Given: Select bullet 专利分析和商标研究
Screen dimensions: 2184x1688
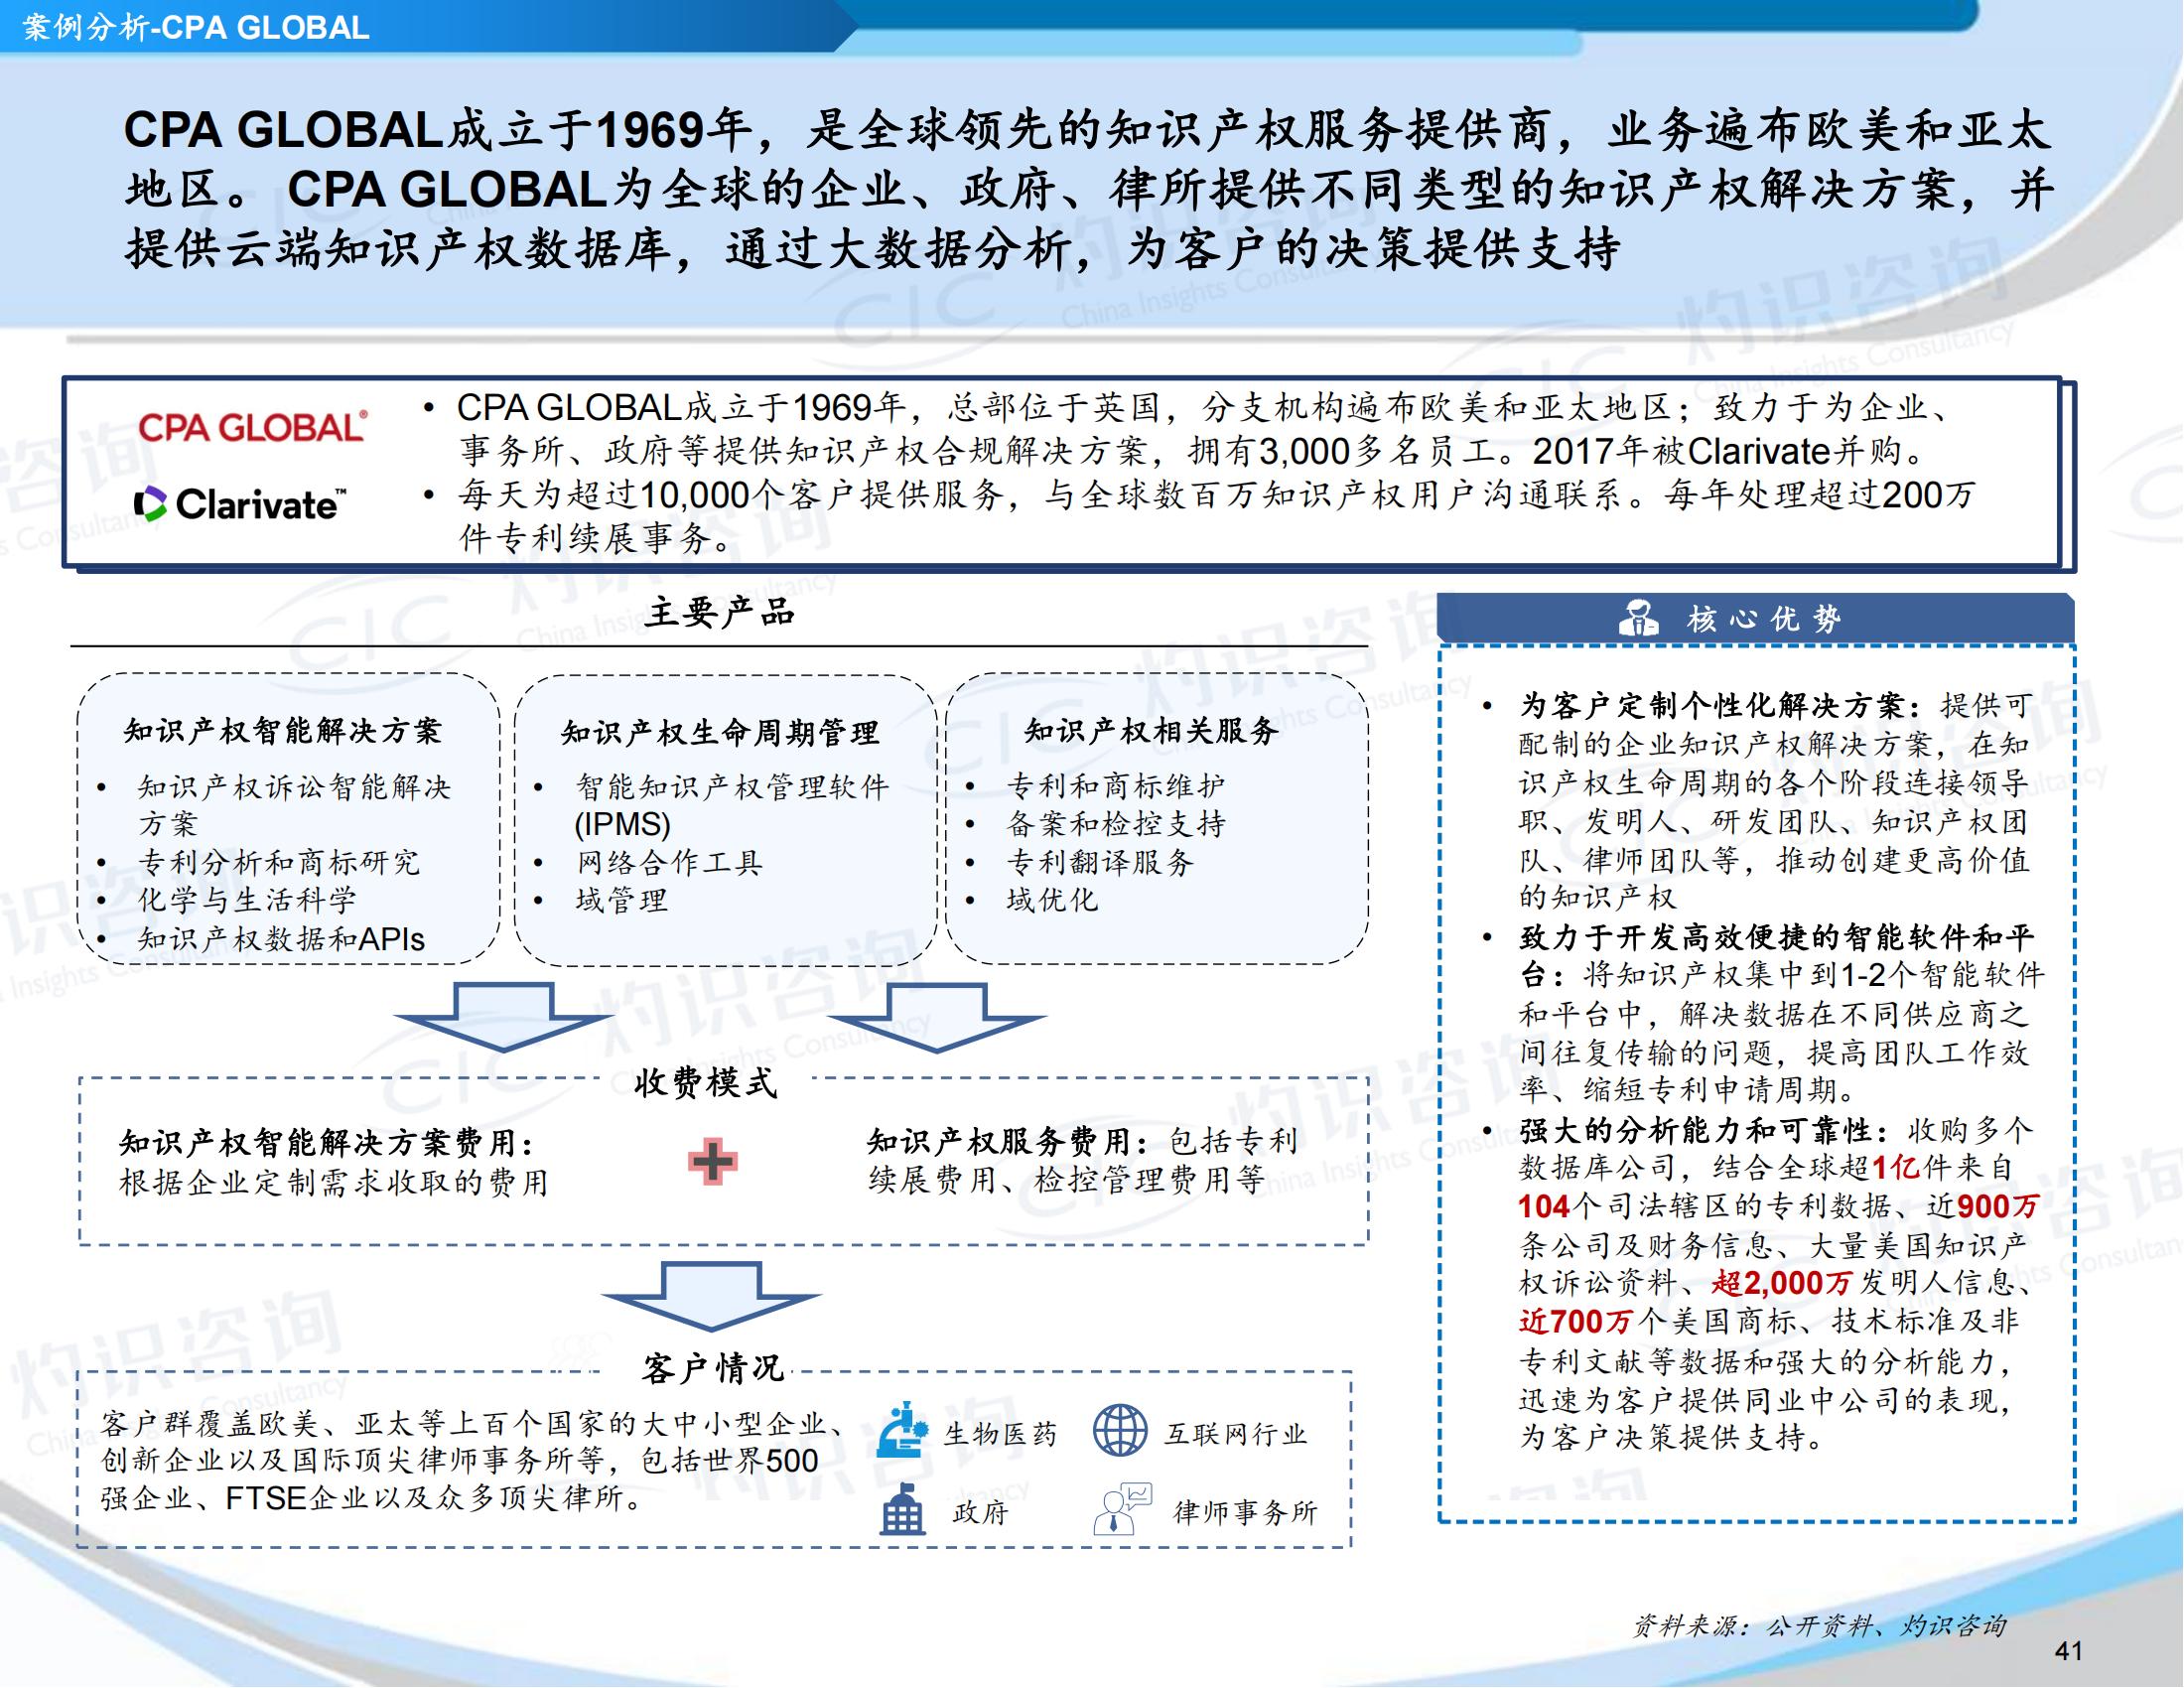Looking at the screenshot, I should pos(279,862).
